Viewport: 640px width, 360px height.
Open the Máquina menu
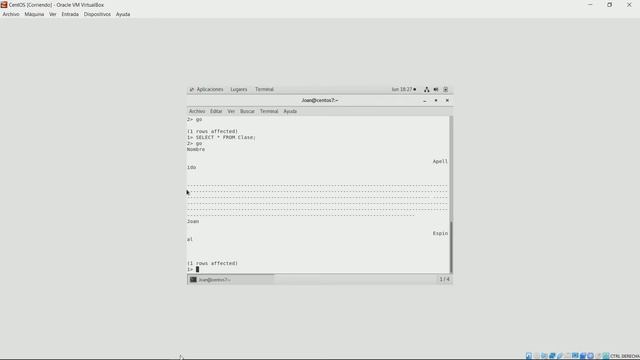[x=34, y=14]
